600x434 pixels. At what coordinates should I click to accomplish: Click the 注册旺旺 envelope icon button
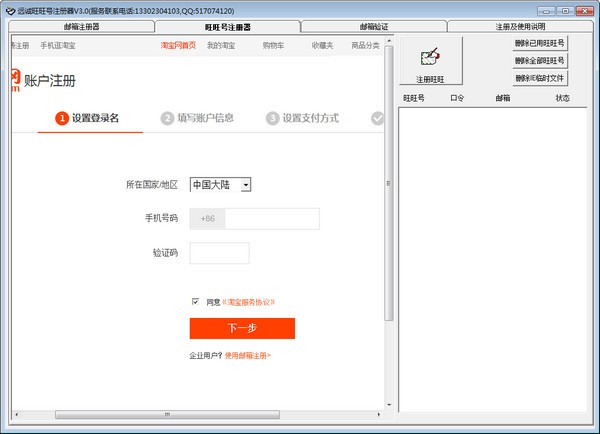pyautogui.click(x=430, y=61)
